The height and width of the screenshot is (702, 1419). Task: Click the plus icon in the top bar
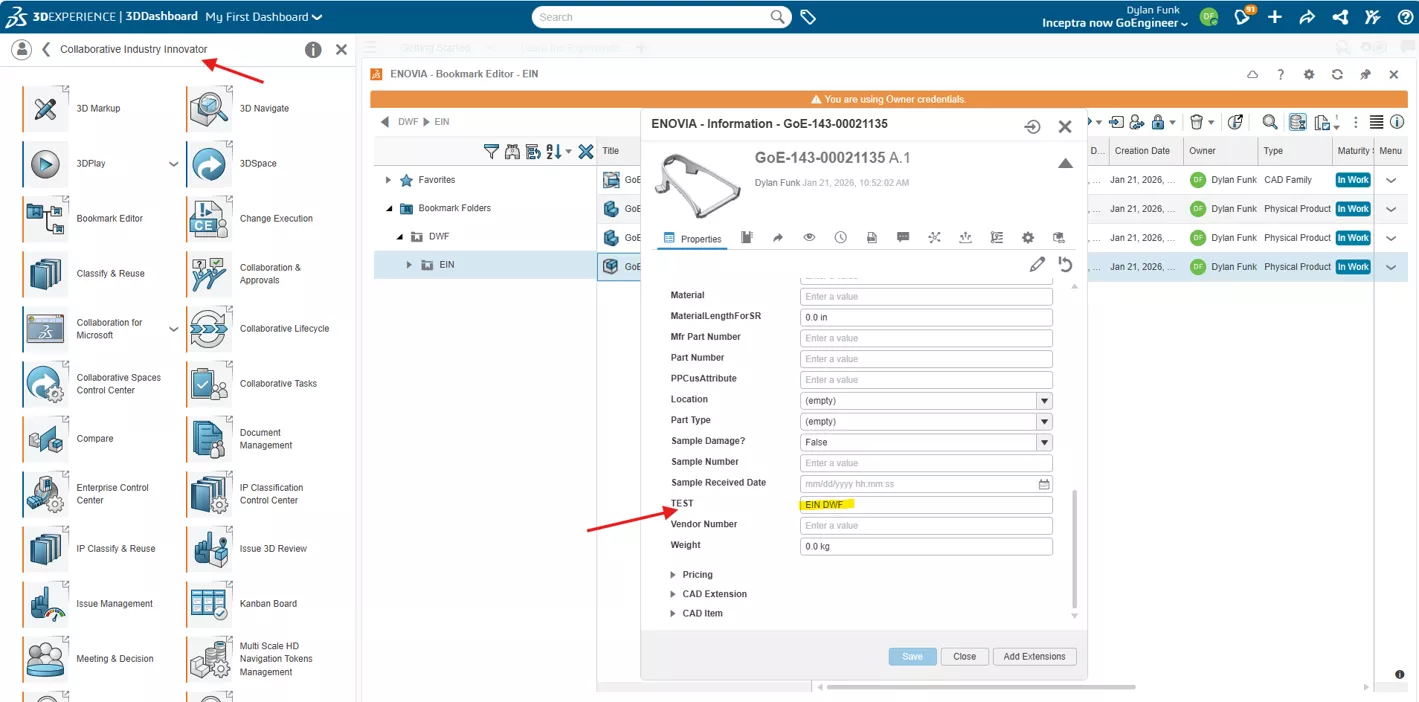coord(1275,17)
